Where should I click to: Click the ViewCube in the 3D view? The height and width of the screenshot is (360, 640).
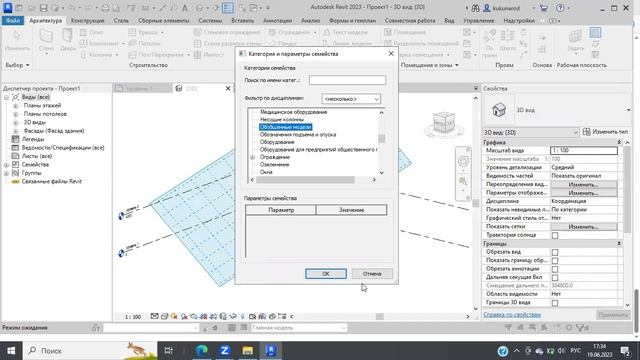pyautogui.click(x=444, y=123)
